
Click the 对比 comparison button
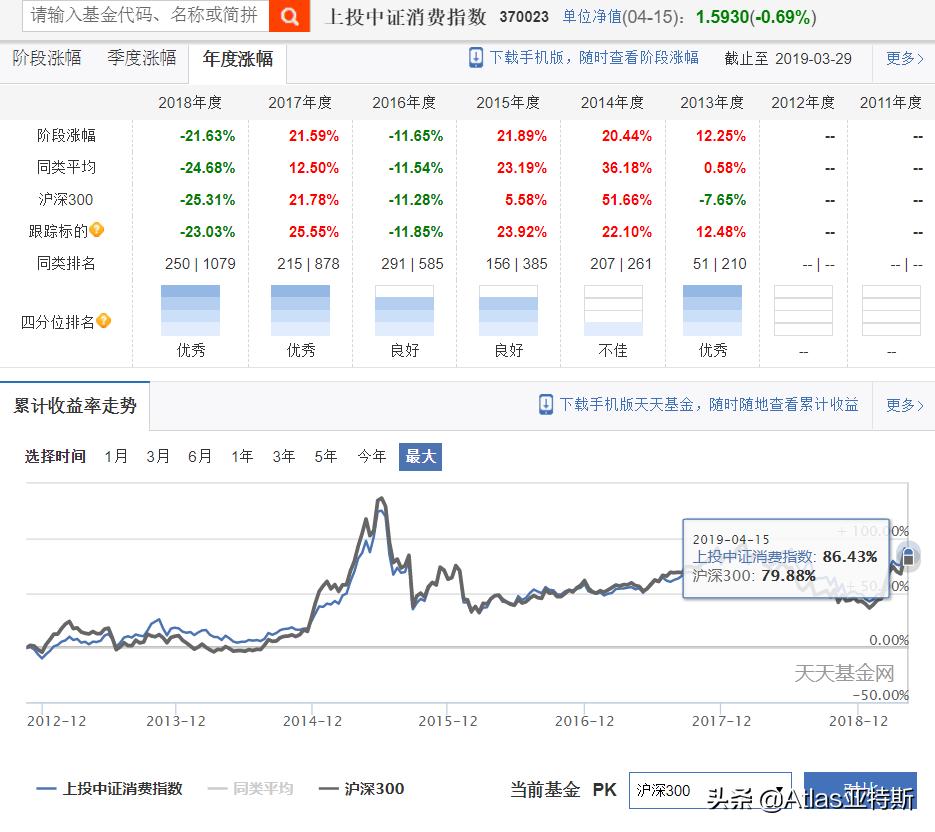(x=862, y=789)
